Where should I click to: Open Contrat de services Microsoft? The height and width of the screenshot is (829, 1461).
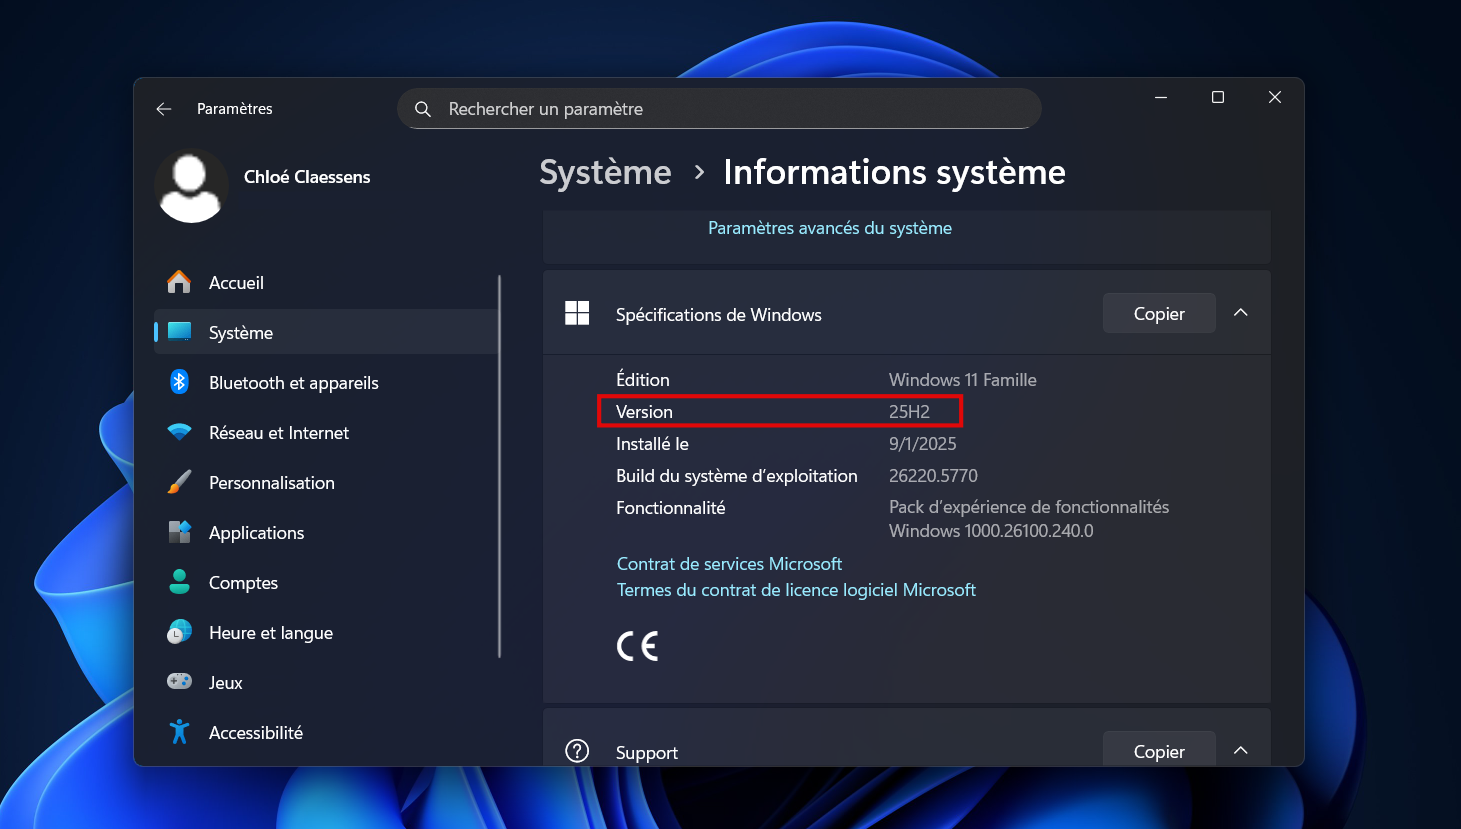tap(729, 563)
